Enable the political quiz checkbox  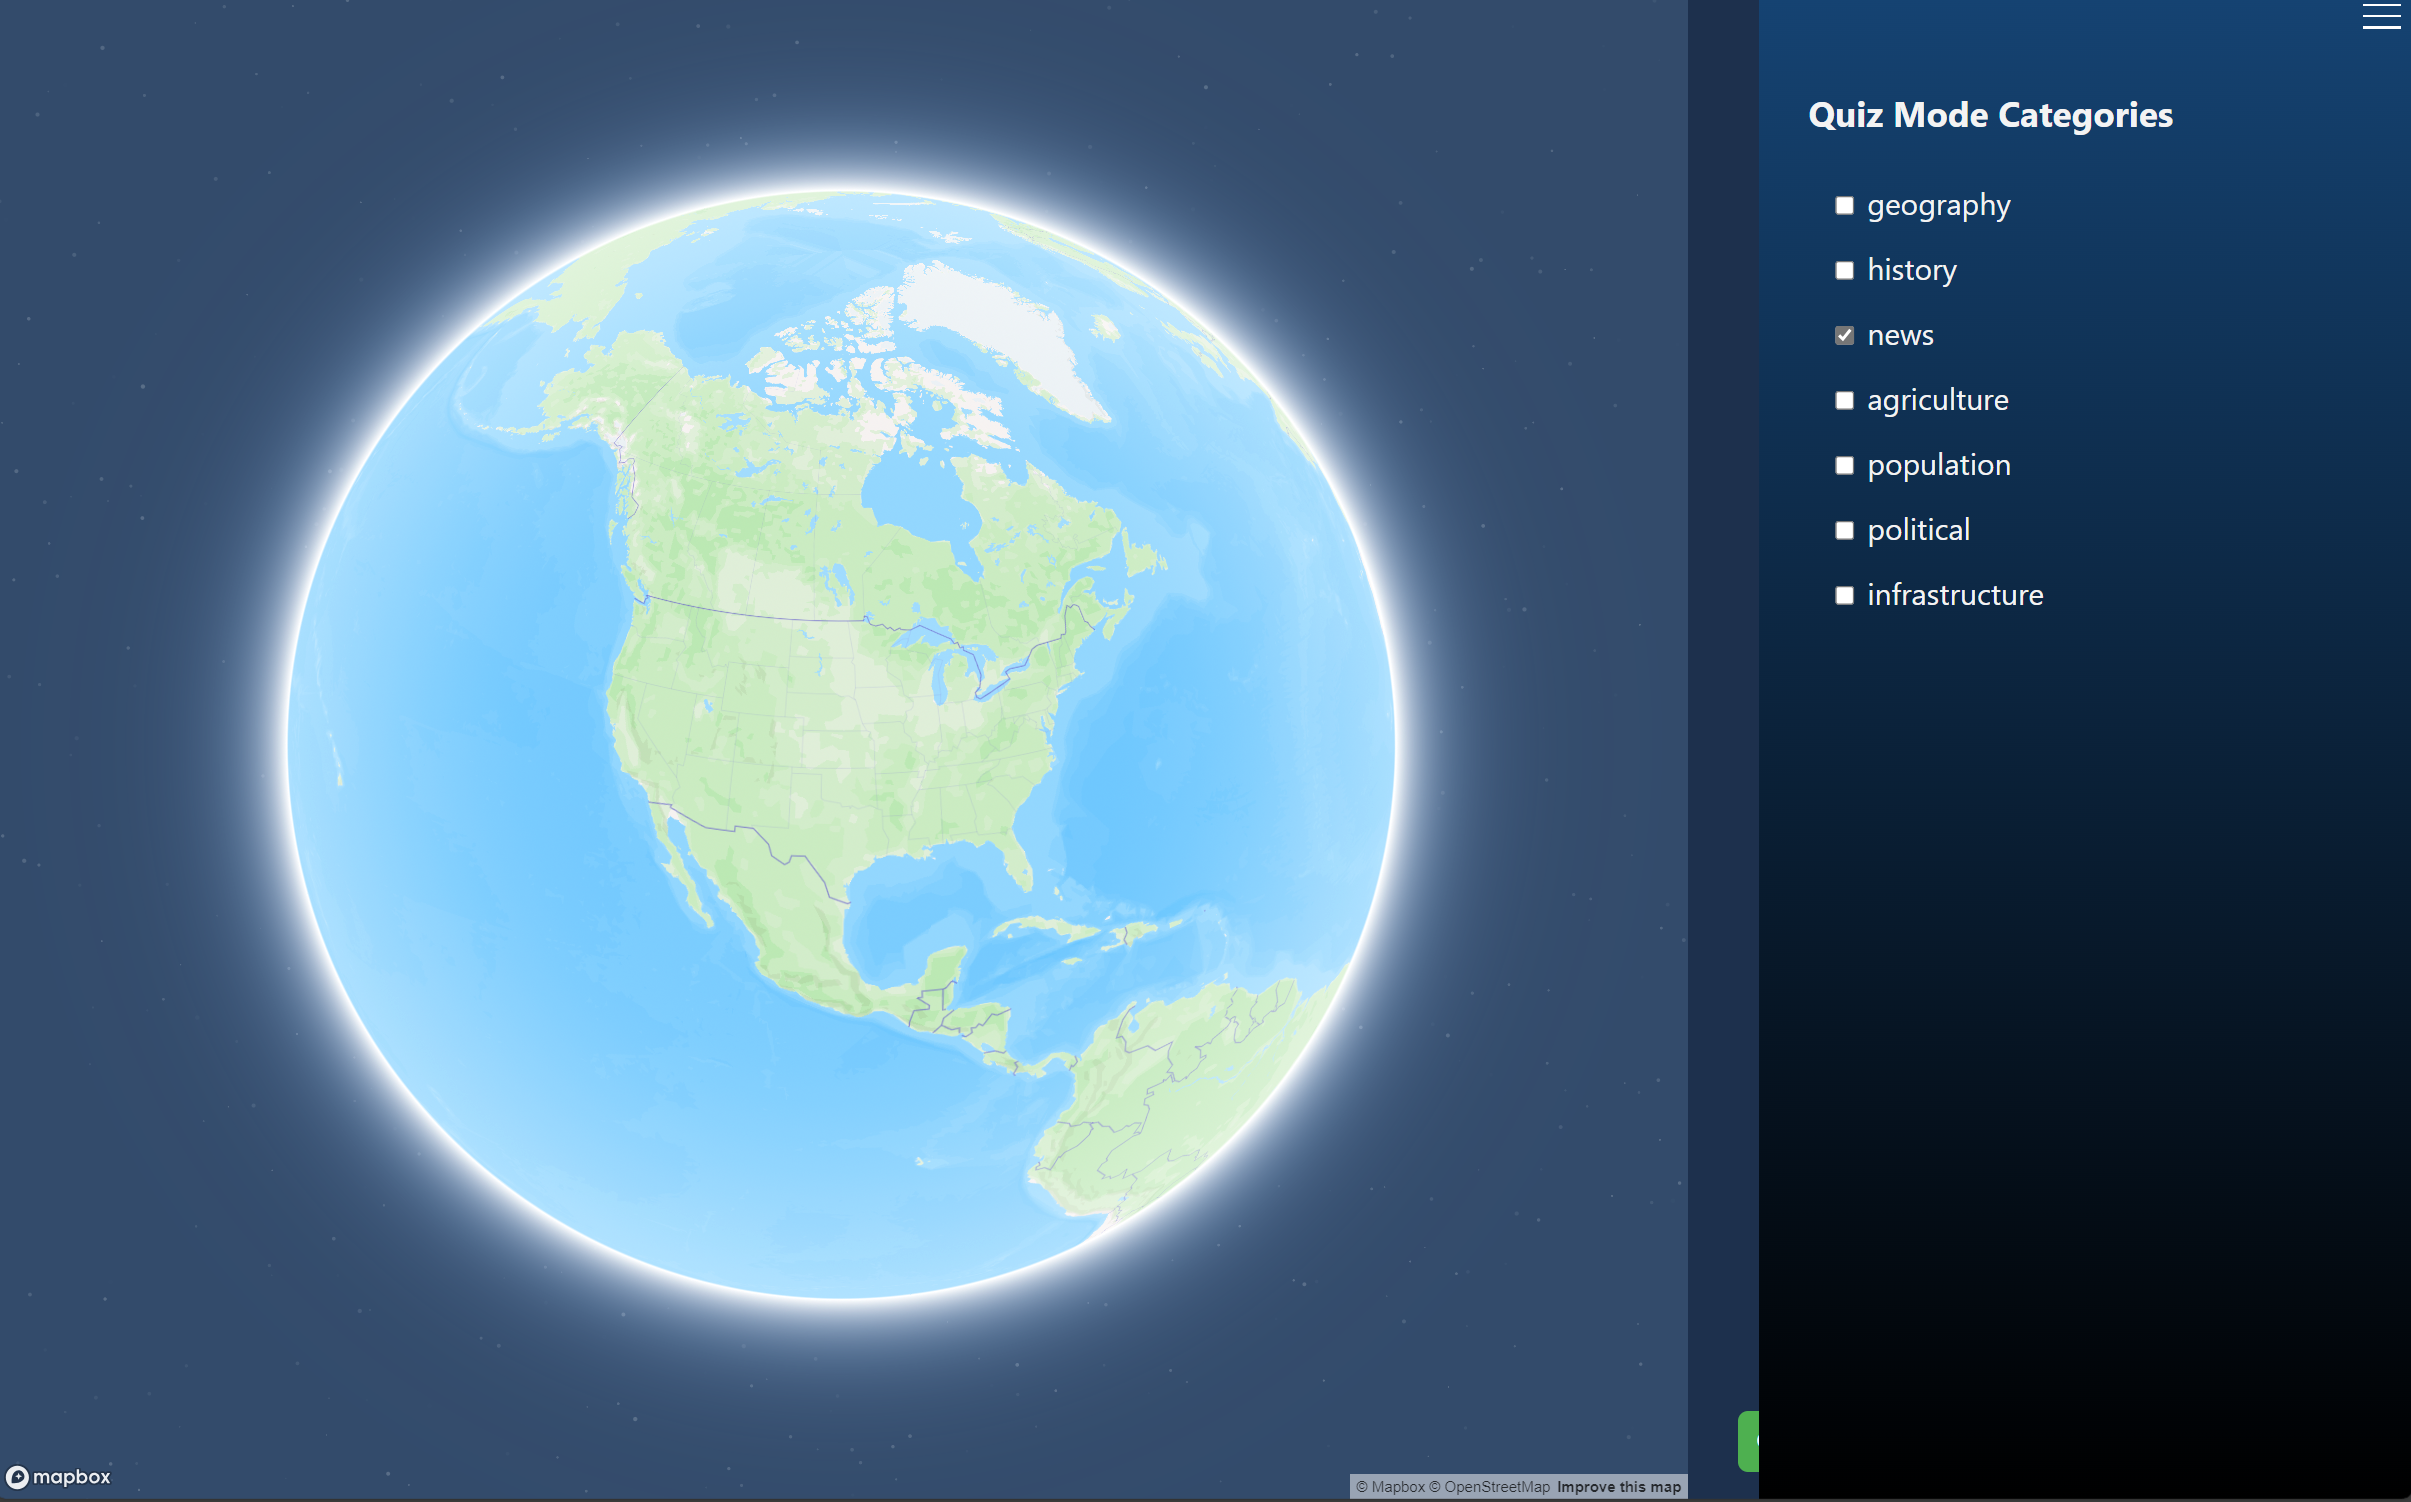[1844, 531]
